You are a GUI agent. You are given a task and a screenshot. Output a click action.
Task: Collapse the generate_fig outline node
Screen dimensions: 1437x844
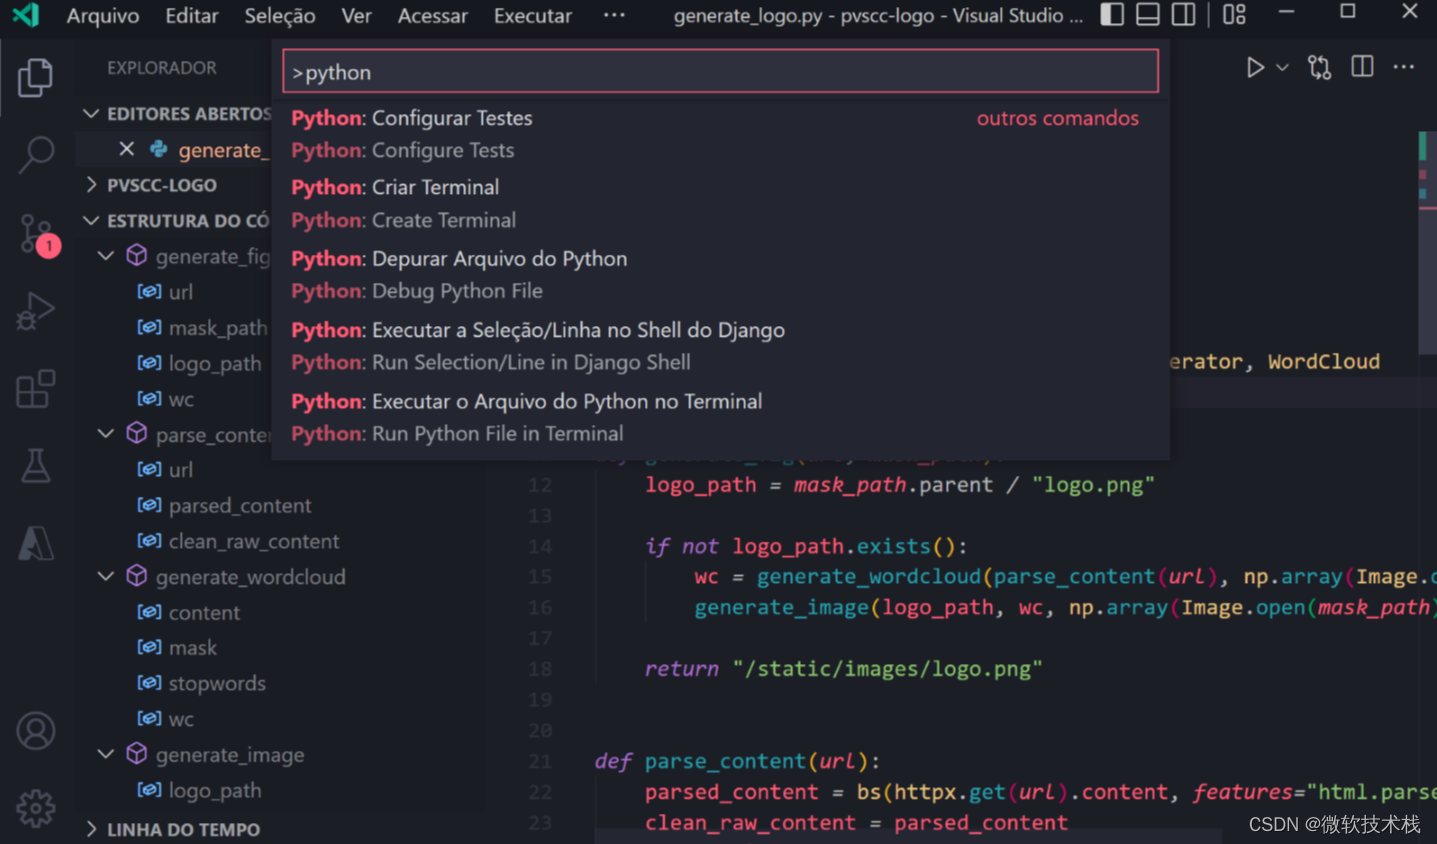pos(106,256)
